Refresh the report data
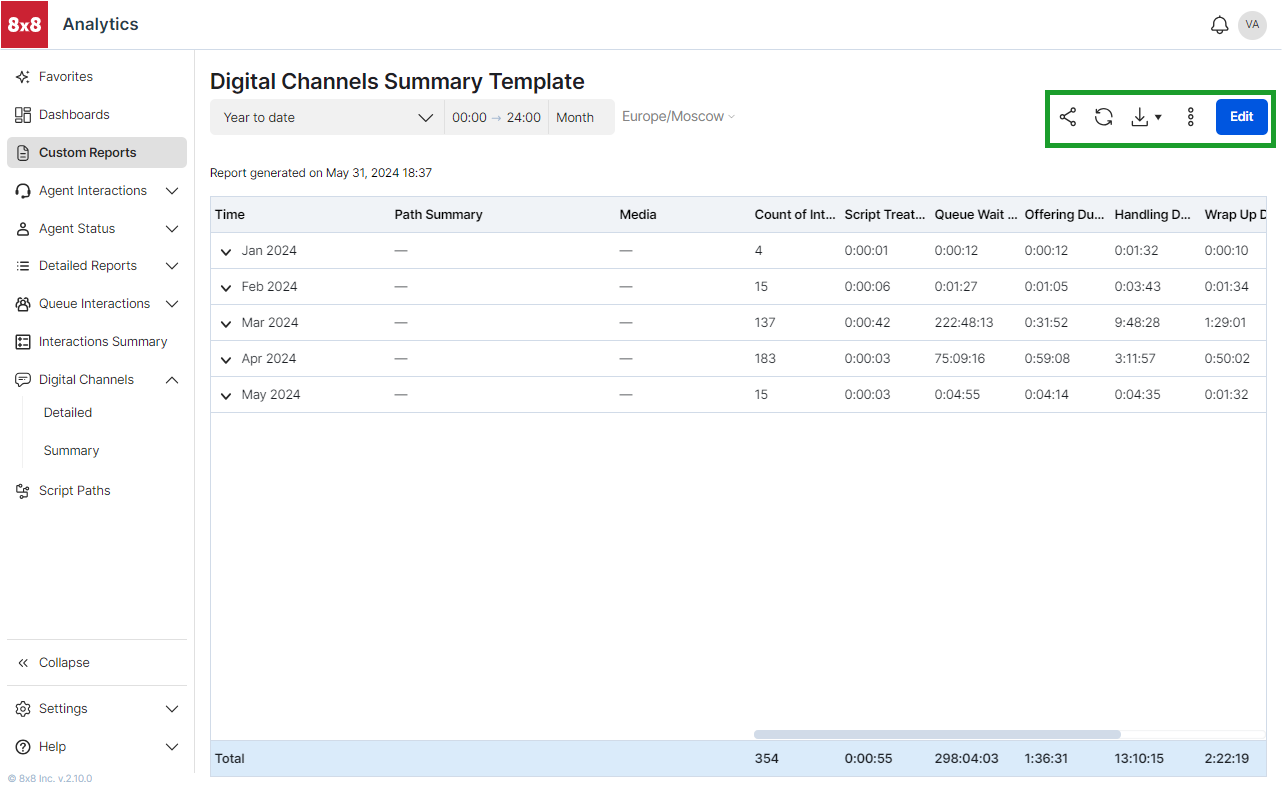This screenshot has width=1282, height=791. [x=1103, y=117]
